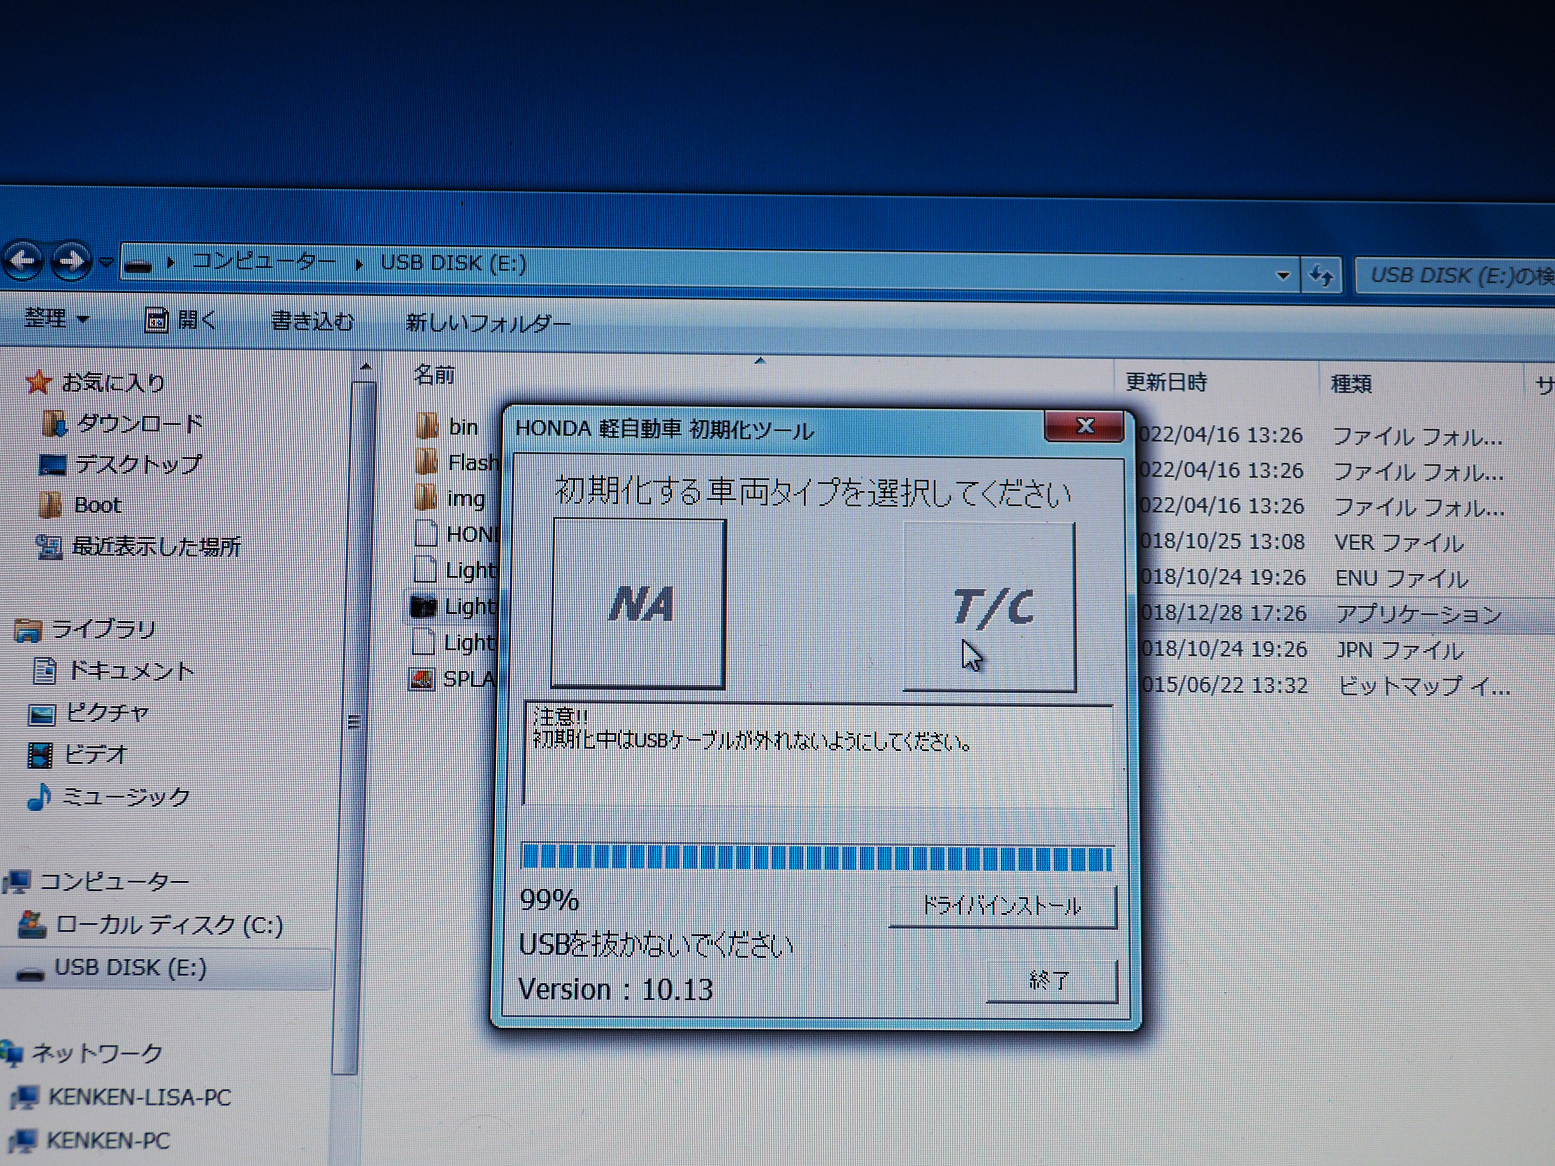Click コンピューター in address breadcrumb
The width and height of the screenshot is (1555, 1166).
263,261
